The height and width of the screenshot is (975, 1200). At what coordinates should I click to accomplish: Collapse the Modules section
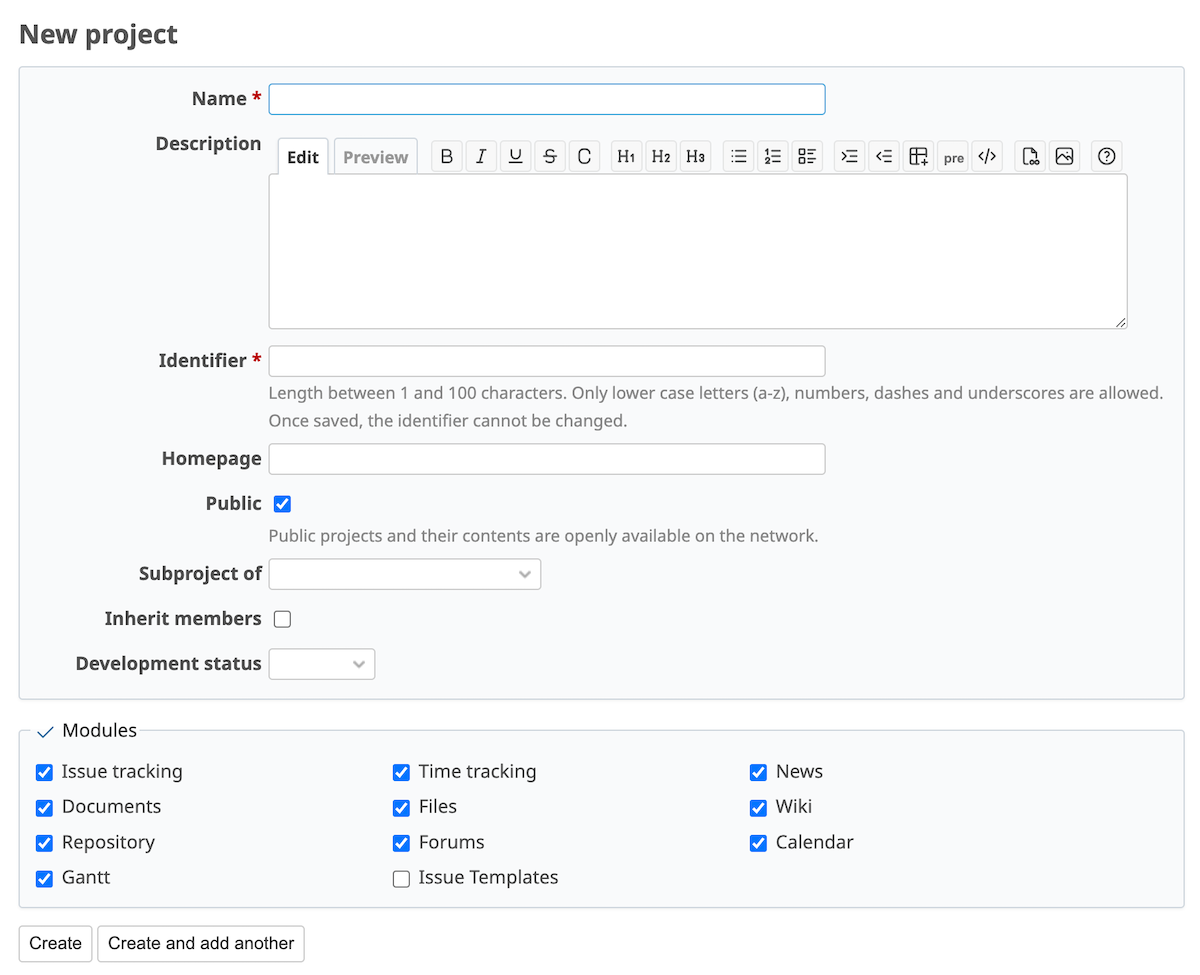[x=44, y=730]
